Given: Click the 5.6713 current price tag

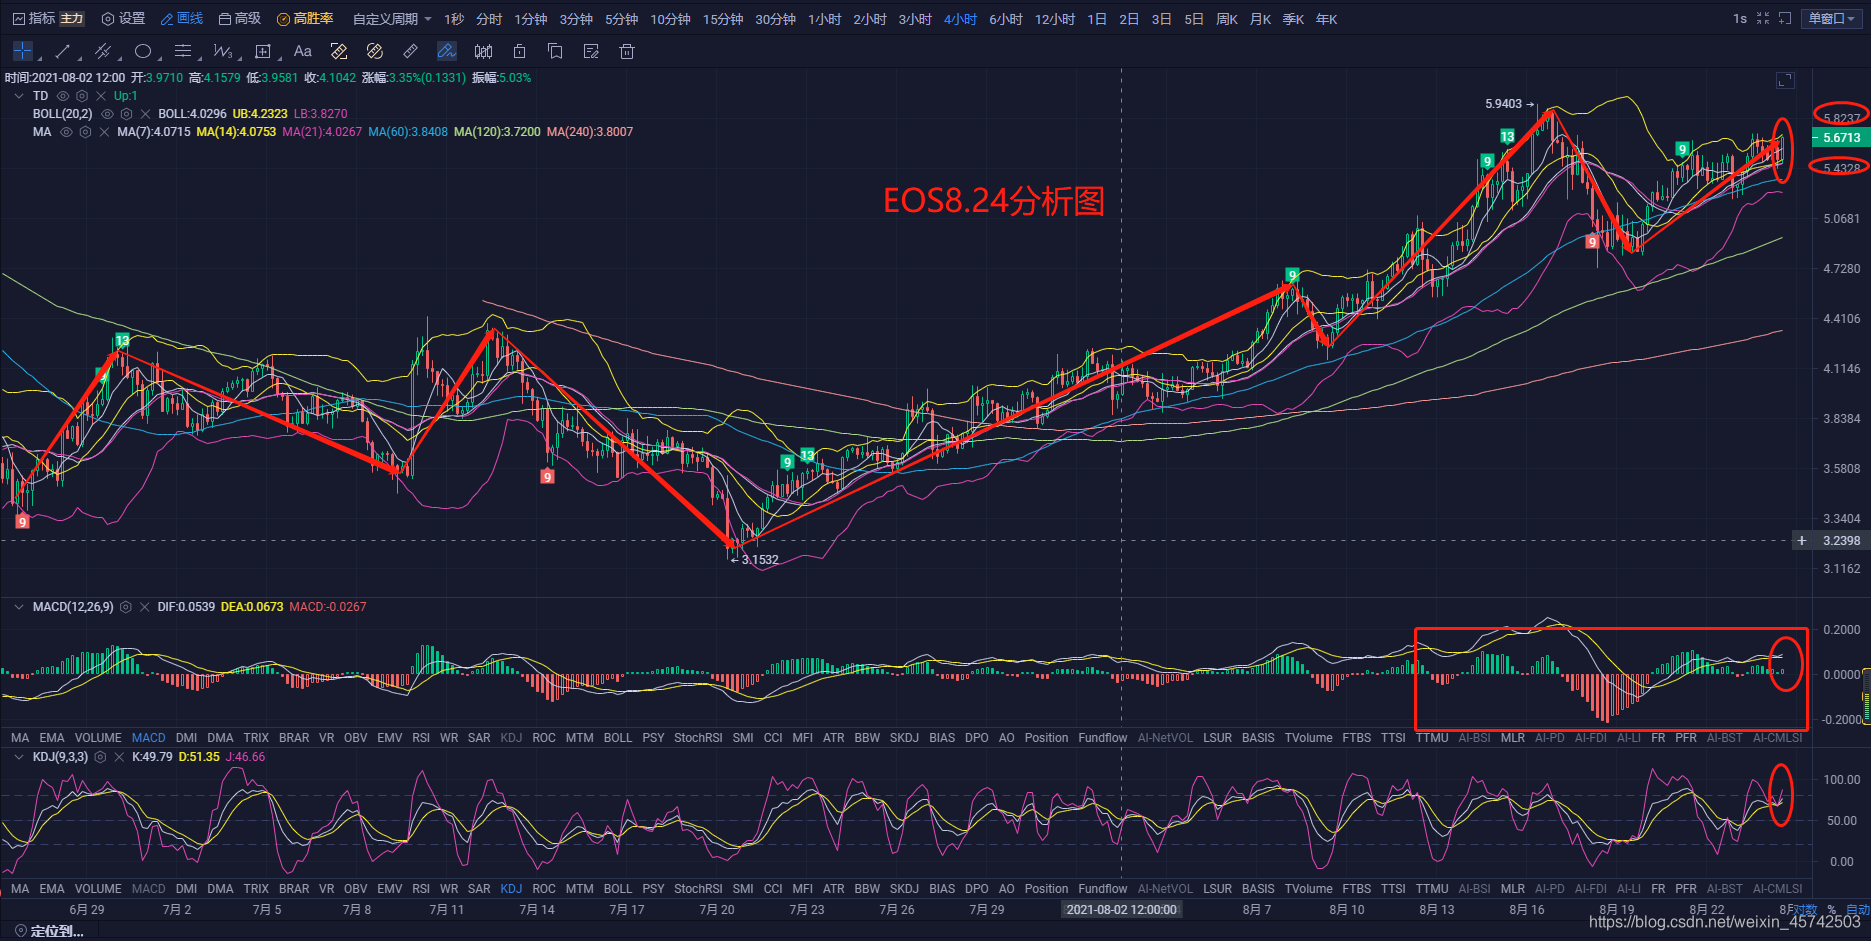Looking at the screenshot, I should (1840, 138).
